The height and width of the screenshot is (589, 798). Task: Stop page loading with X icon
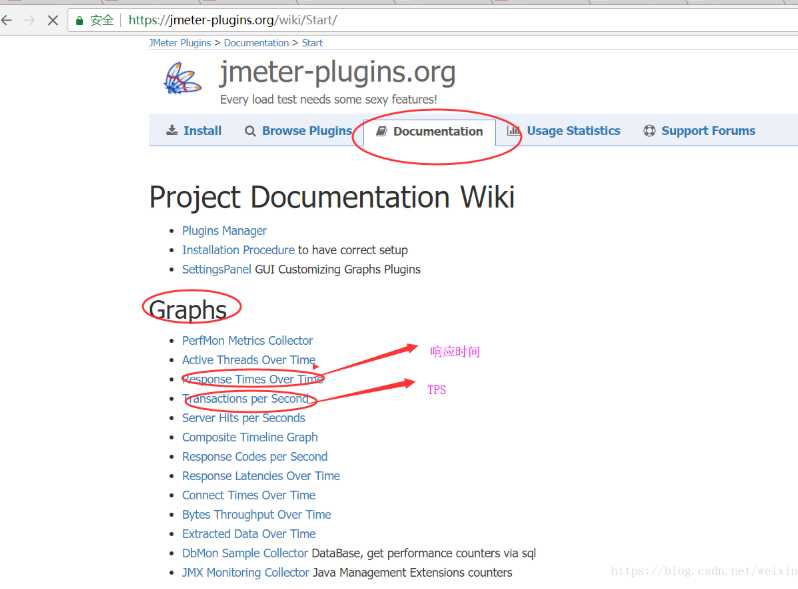(x=52, y=20)
